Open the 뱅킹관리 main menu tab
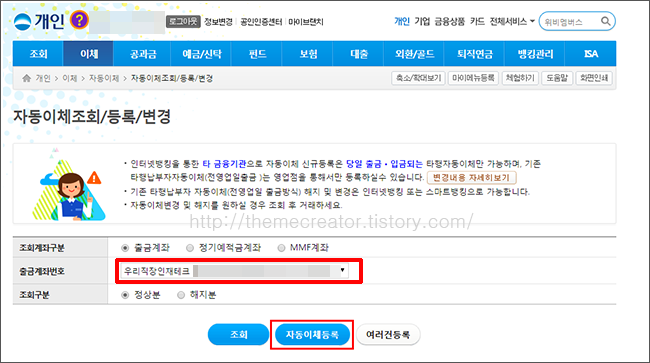Image resolution: width=650 pixels, height=363 pixels. [535, 53]
